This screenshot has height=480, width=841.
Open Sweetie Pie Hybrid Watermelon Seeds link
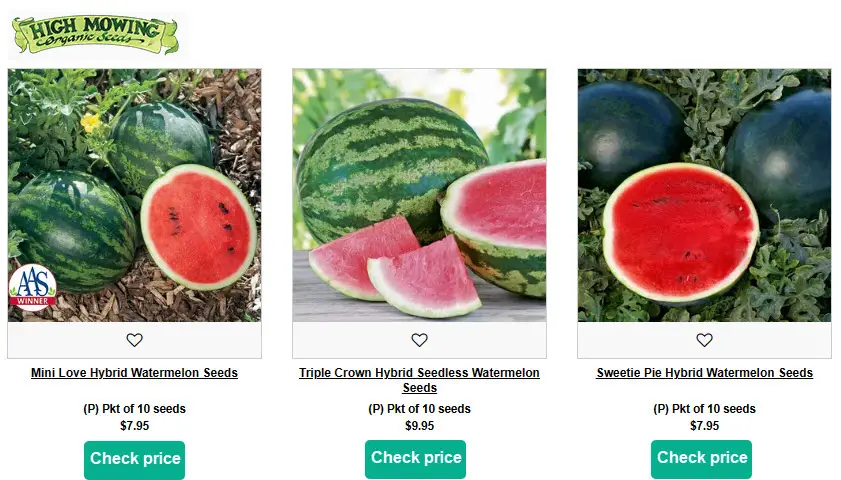pyautogui.click(x=705, y=373)
